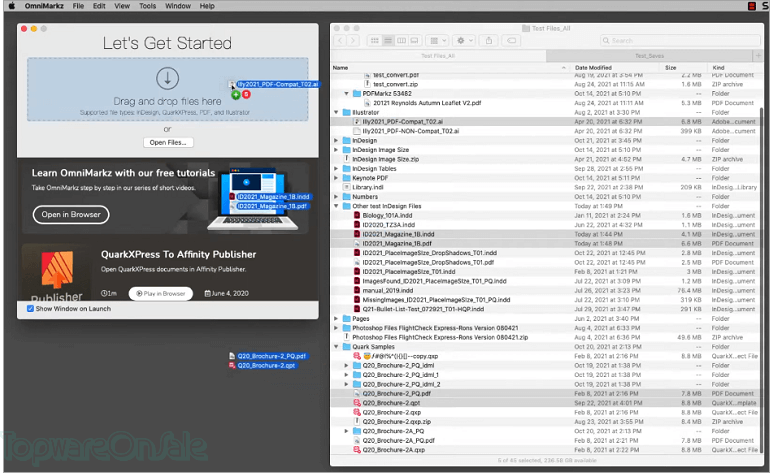Click the manual_2019.indd file icon
The image size is (770, 473).
pyautogui.click(x=357, y=291)
